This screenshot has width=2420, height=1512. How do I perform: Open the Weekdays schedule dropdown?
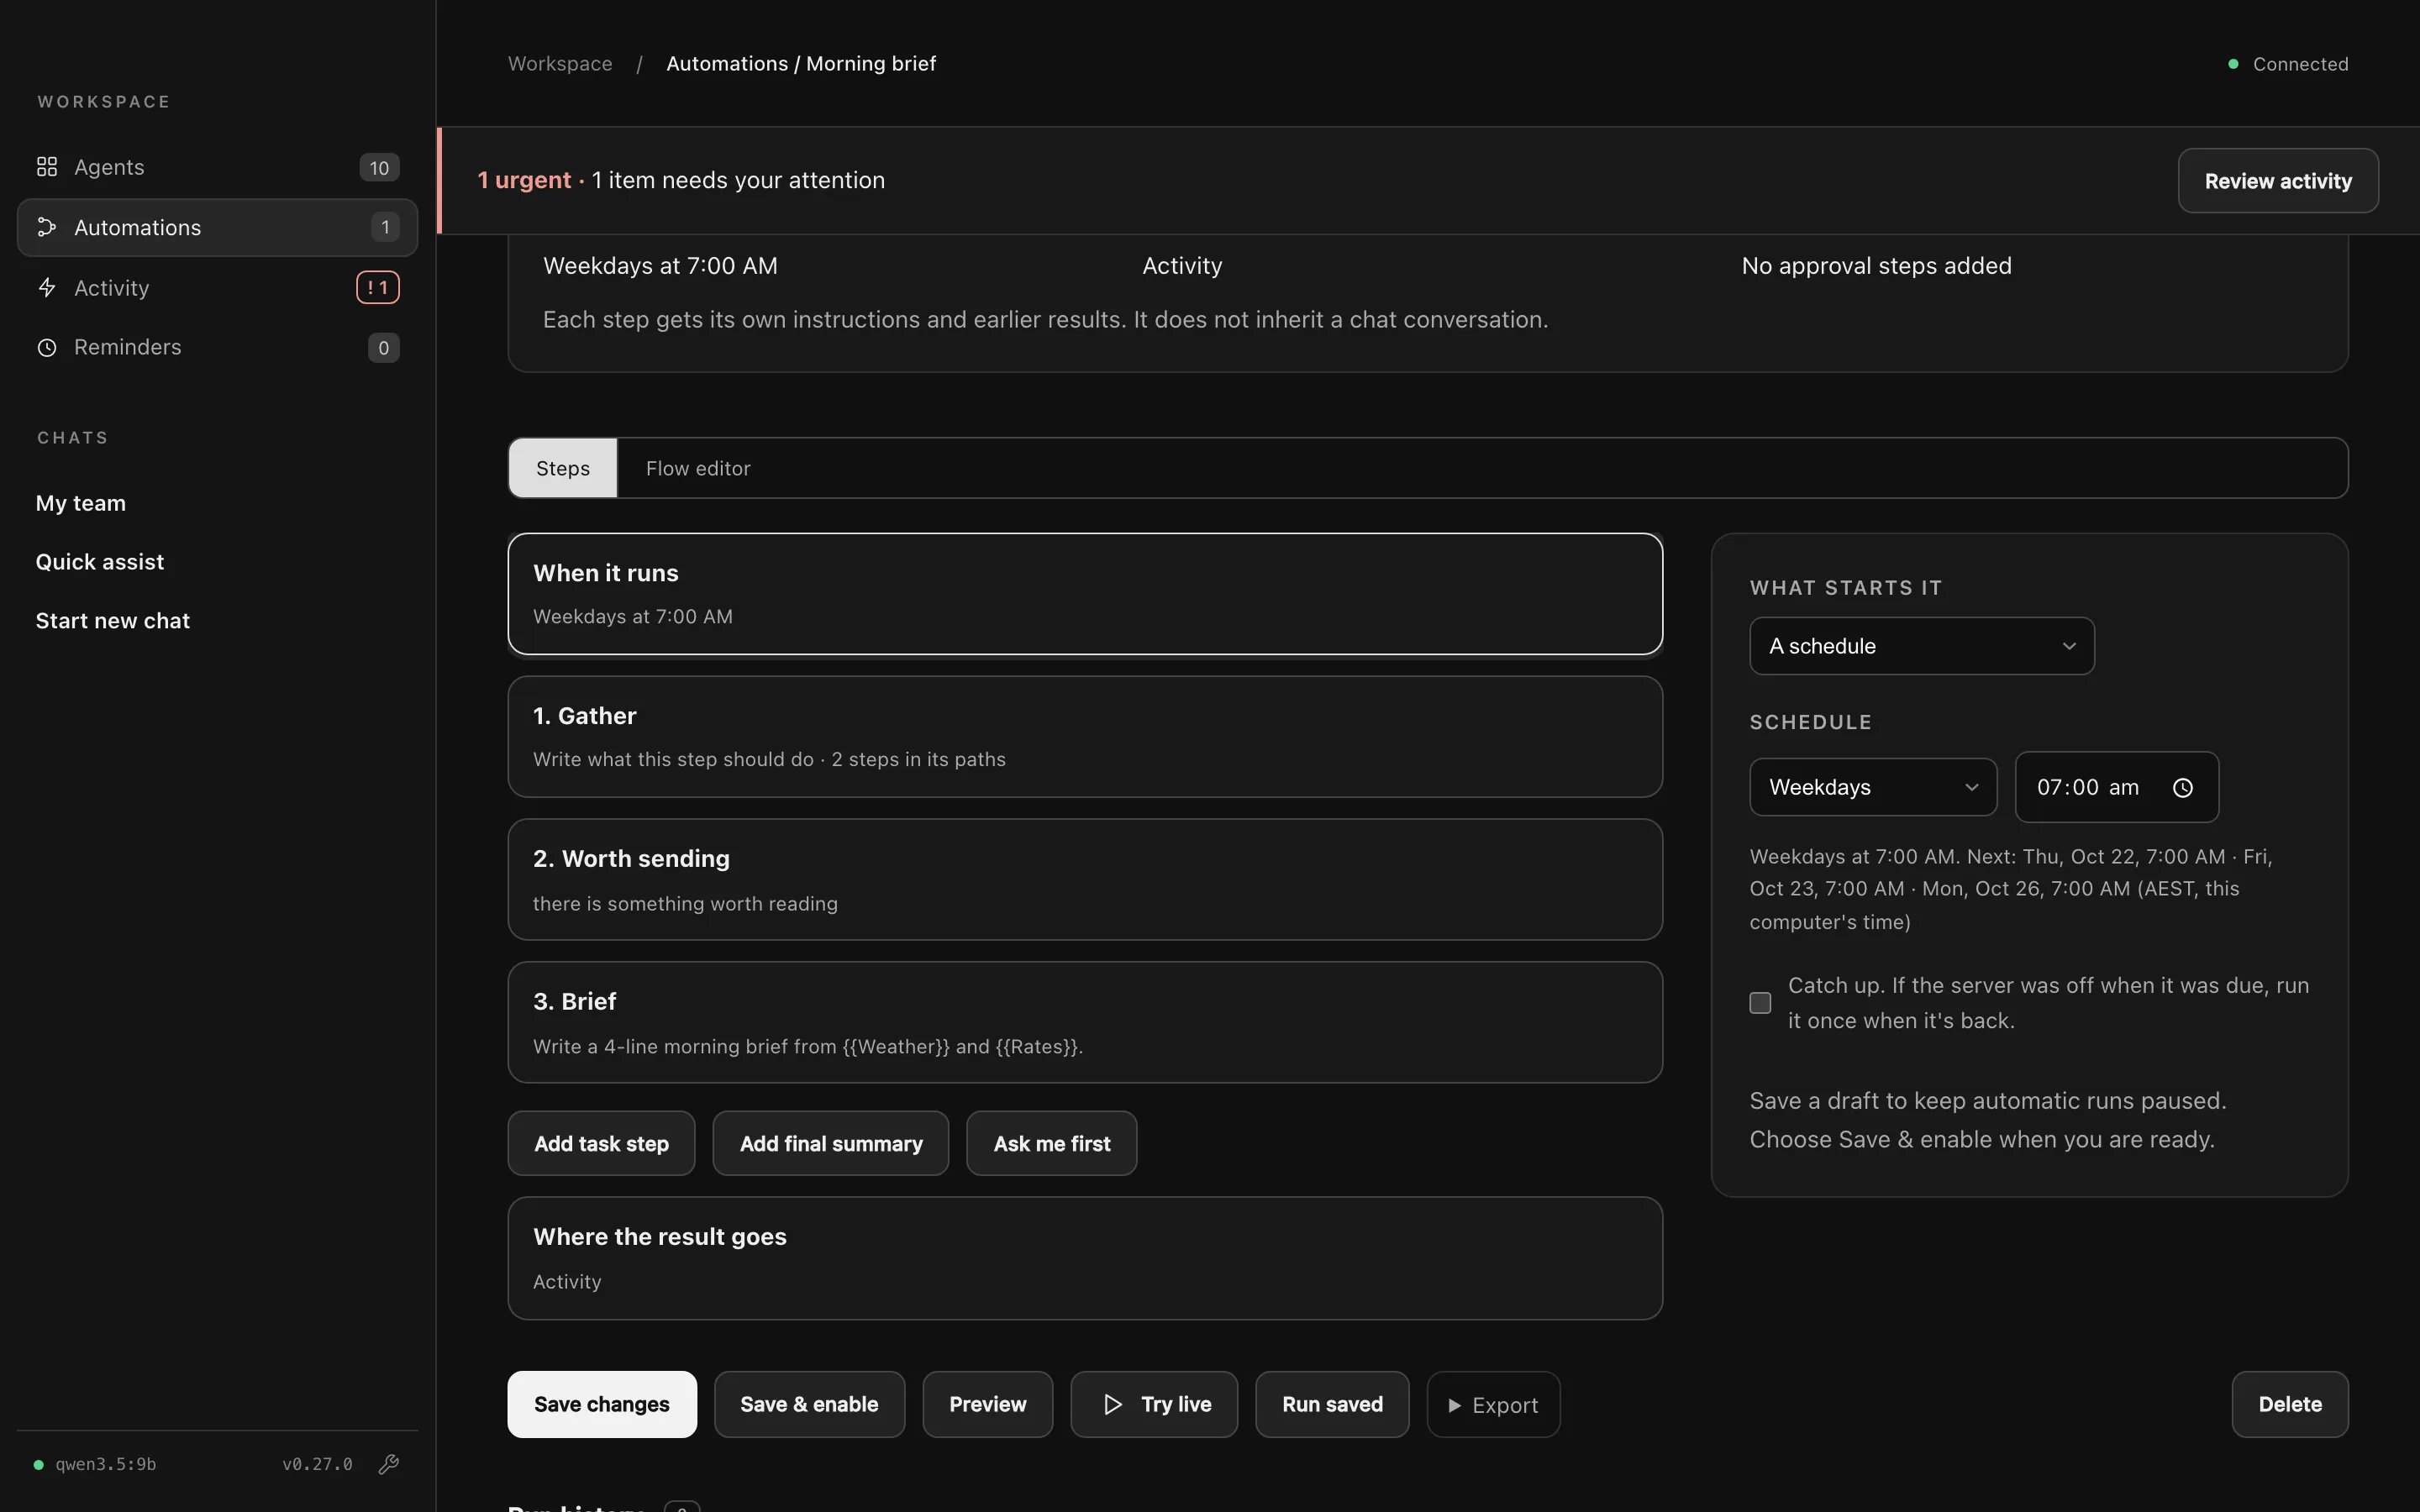point(1873,787)
